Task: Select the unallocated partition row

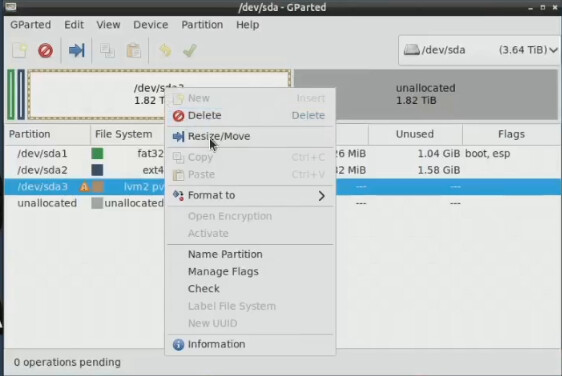Action: click(x=283, y=203)
